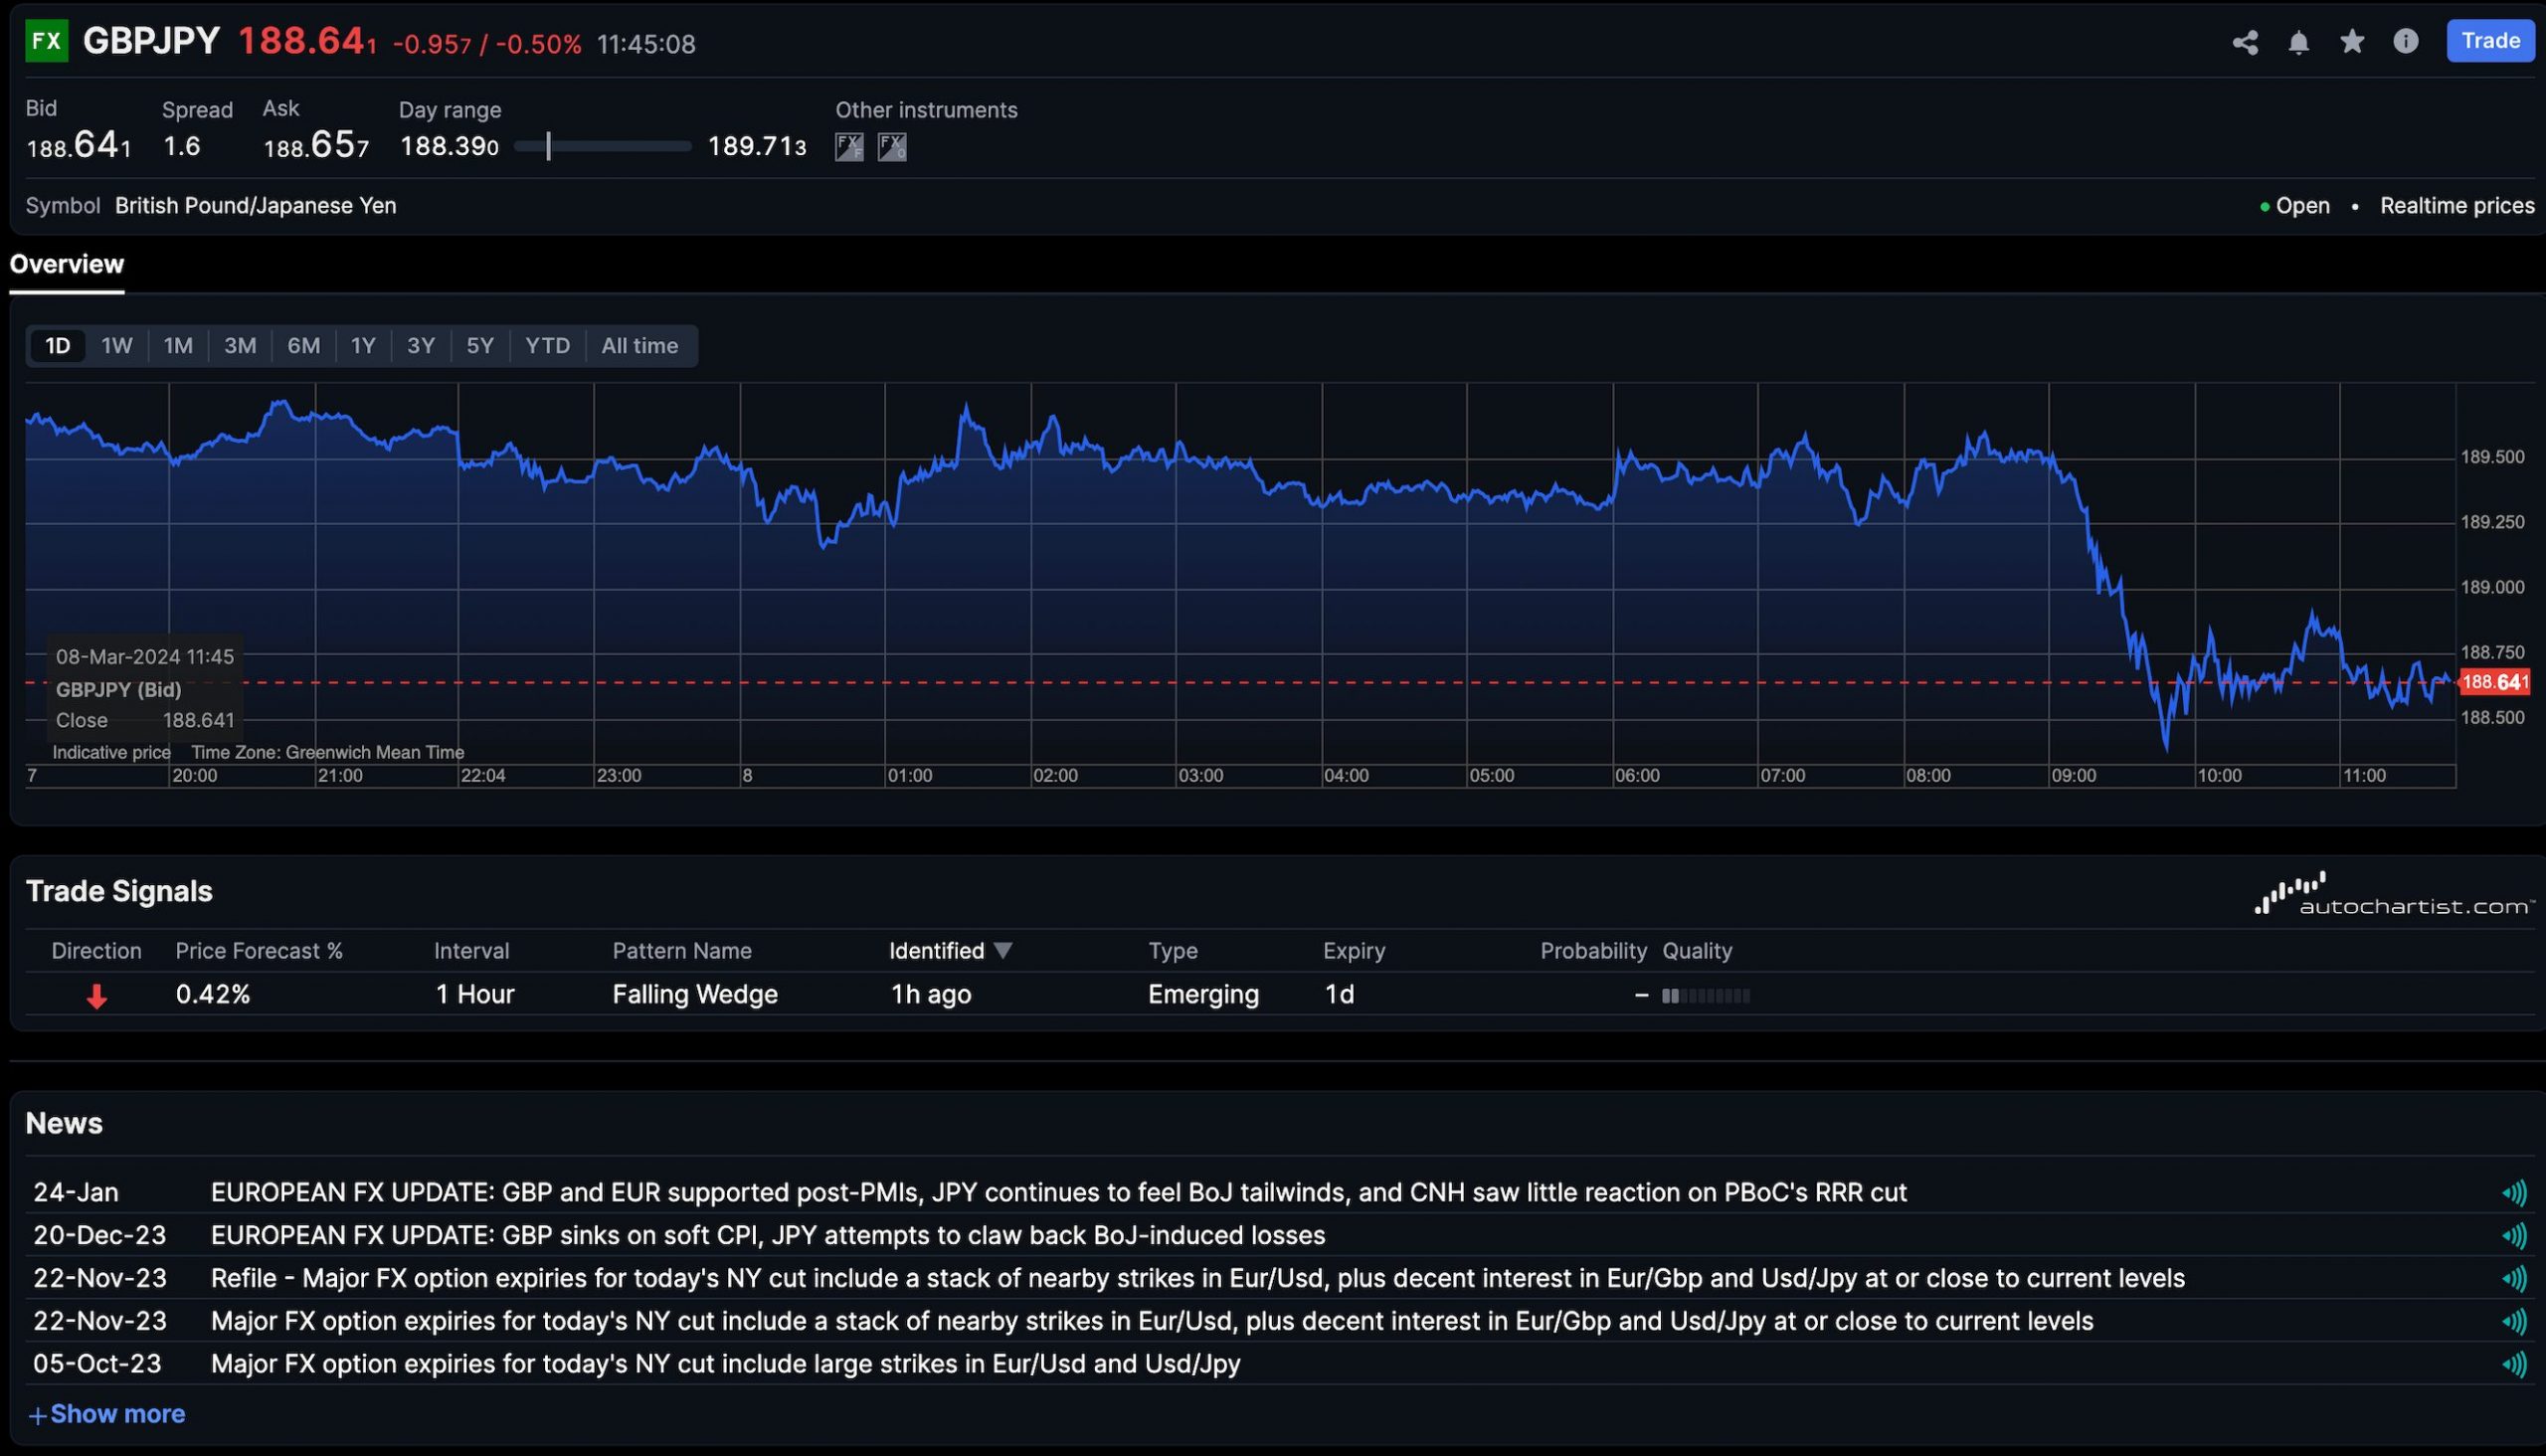Image resolution: width=2546 pixels, height=1456 pixels.
Task: Sort signals by Identified column arrow
Action: [x=1004, y=951]
